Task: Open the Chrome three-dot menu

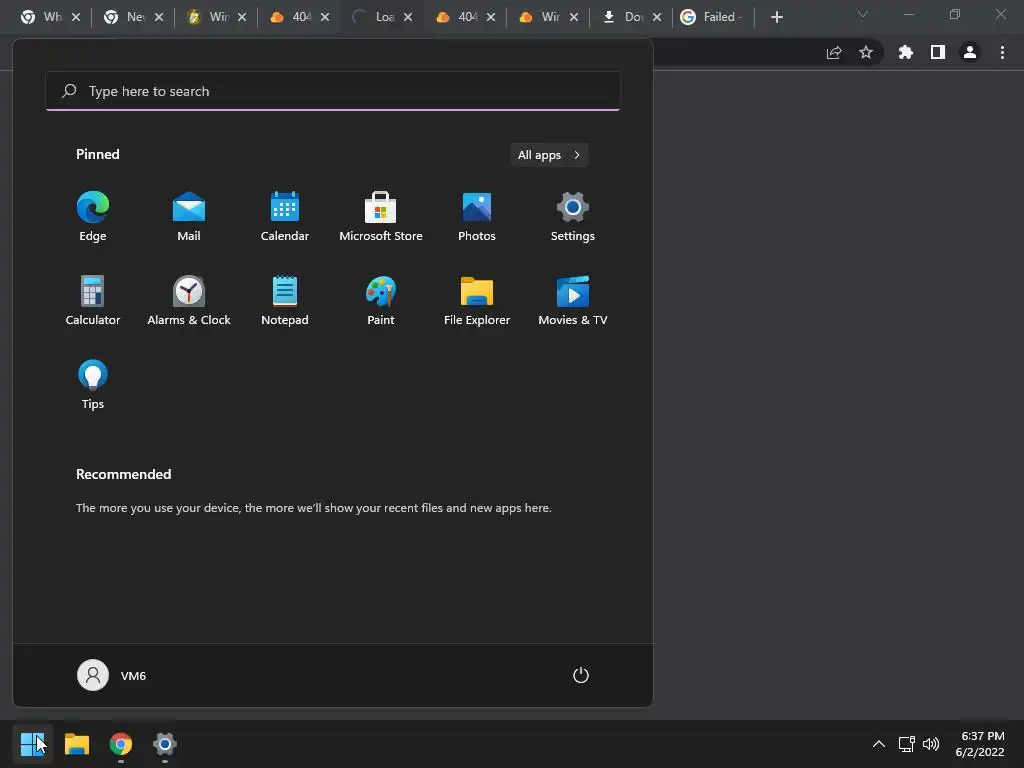Action: [1002, 52]
